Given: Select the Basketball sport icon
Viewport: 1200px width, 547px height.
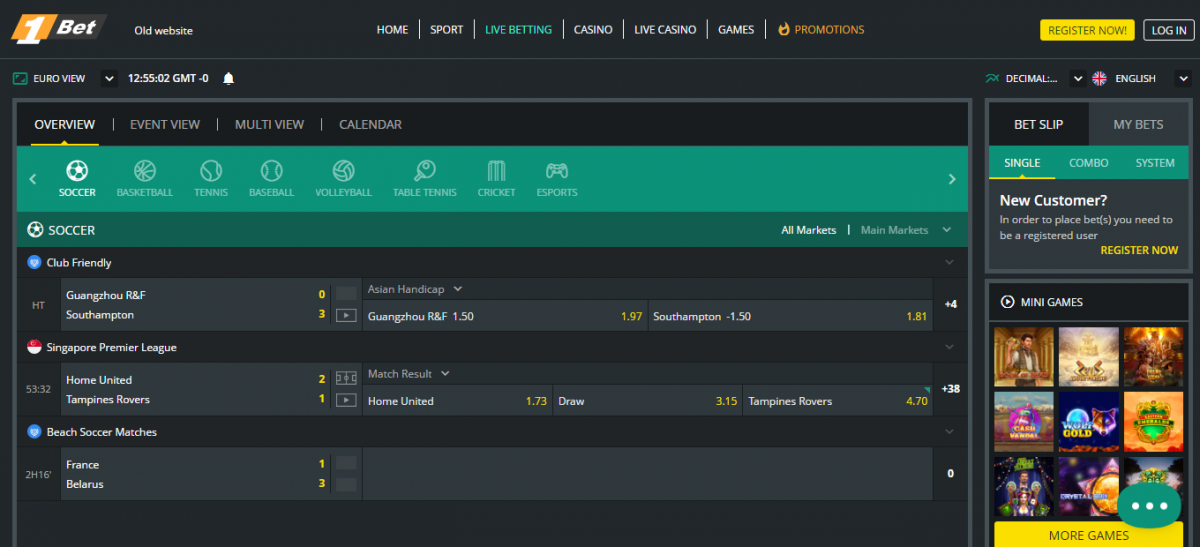Looking at the screenshot, I should [145, 170].
